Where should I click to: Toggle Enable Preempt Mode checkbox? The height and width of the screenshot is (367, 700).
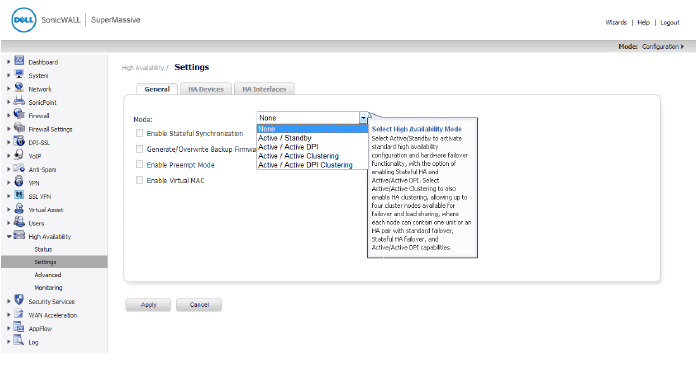(140, 164)
